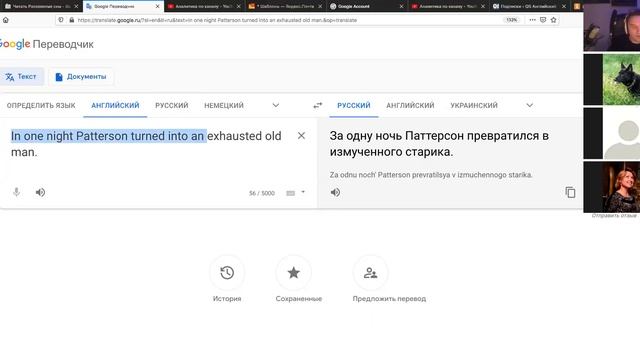Open the page actions three-dots menu
The image size is (640, 360).
[x=532, y=20]
